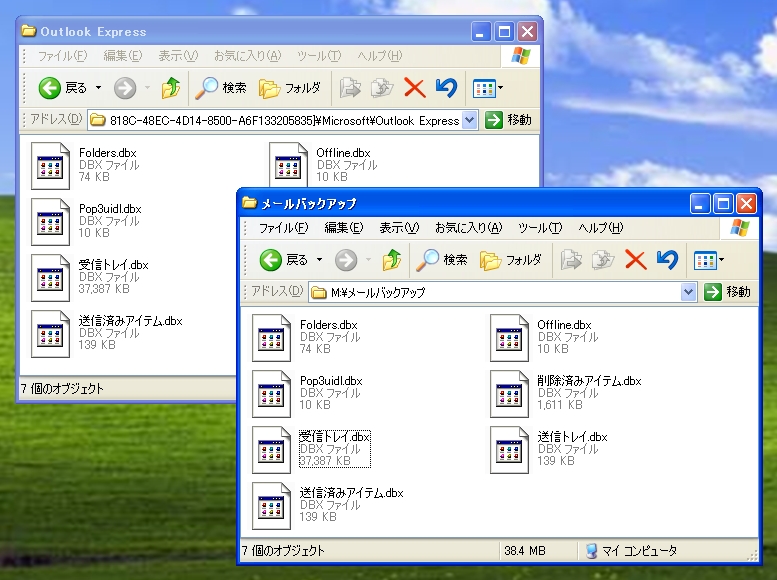Select Folders.dbx in Outlook Express window
The image size is (777, 580).
pyautogui.click(x=84, y=165)
